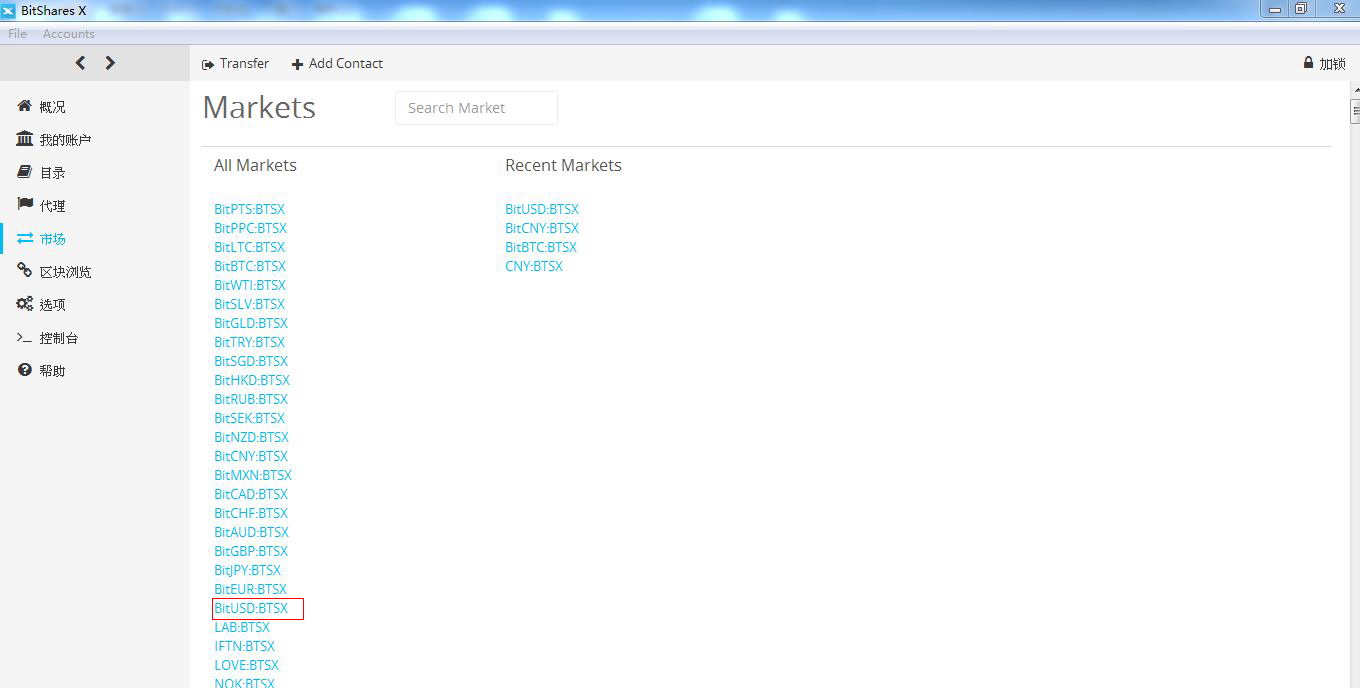Open BitTRY:BTSX market link
Screen dimensions: 1360x688
(x=249, y=342)
